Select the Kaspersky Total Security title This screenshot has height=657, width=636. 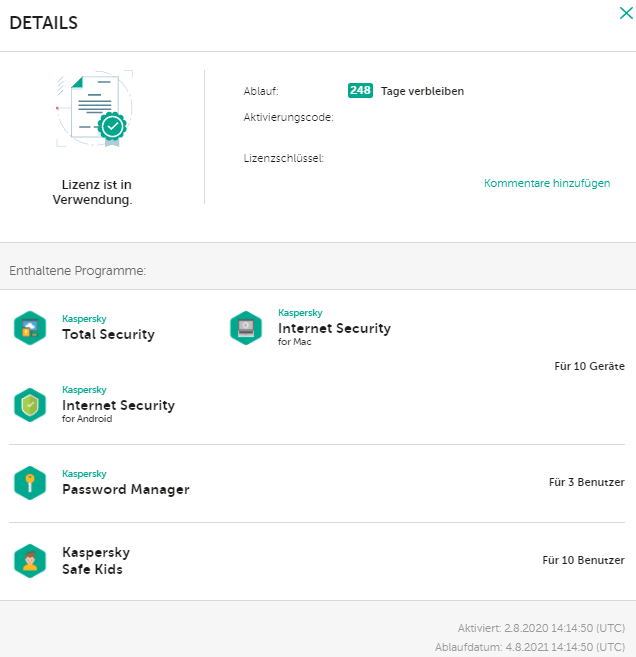108,334
